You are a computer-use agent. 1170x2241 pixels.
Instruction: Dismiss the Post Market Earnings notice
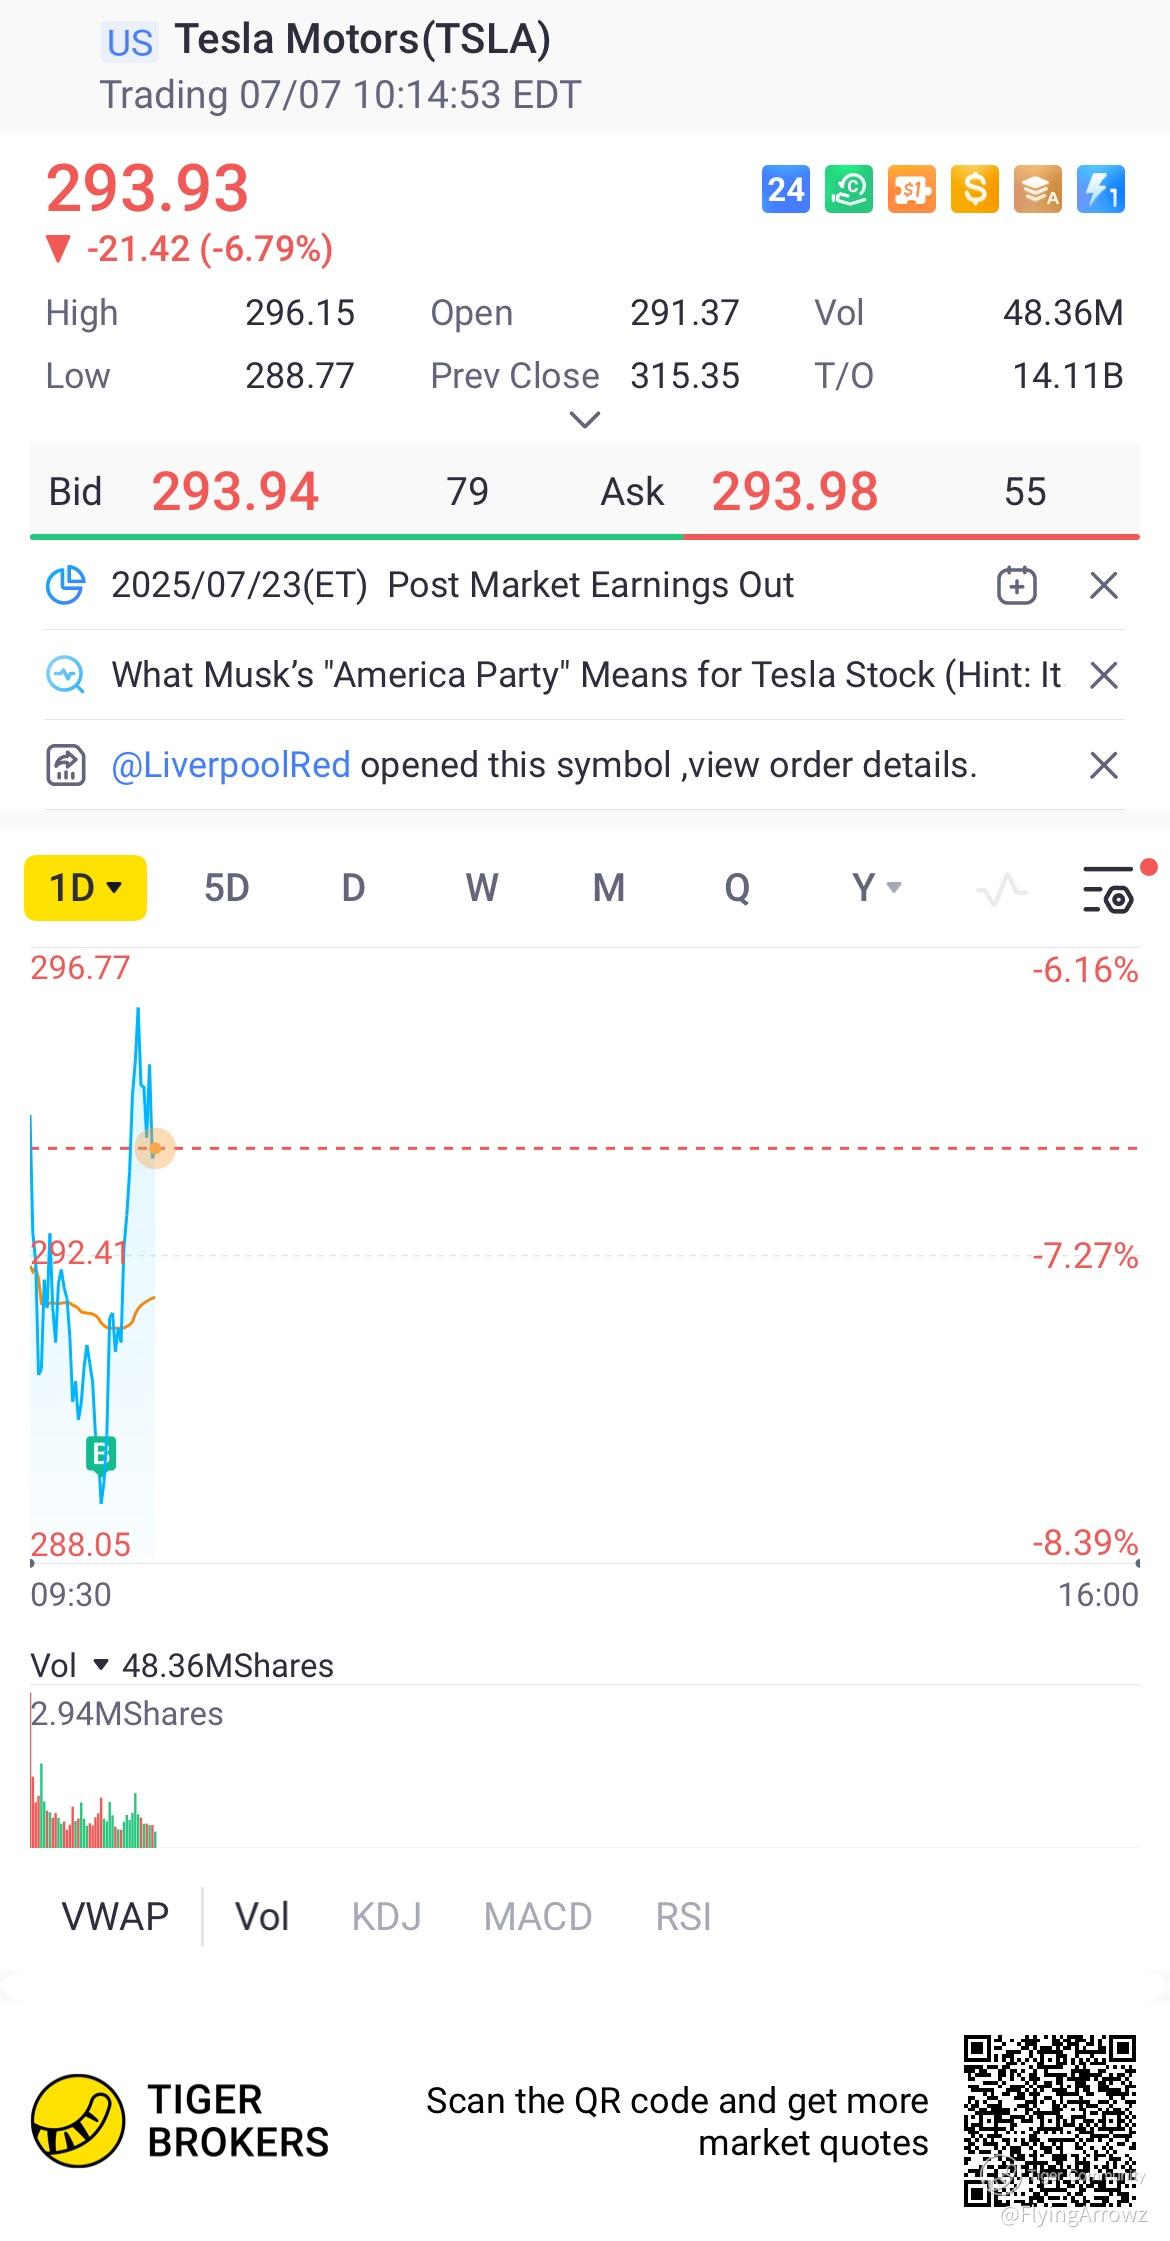click(1103, 585)
